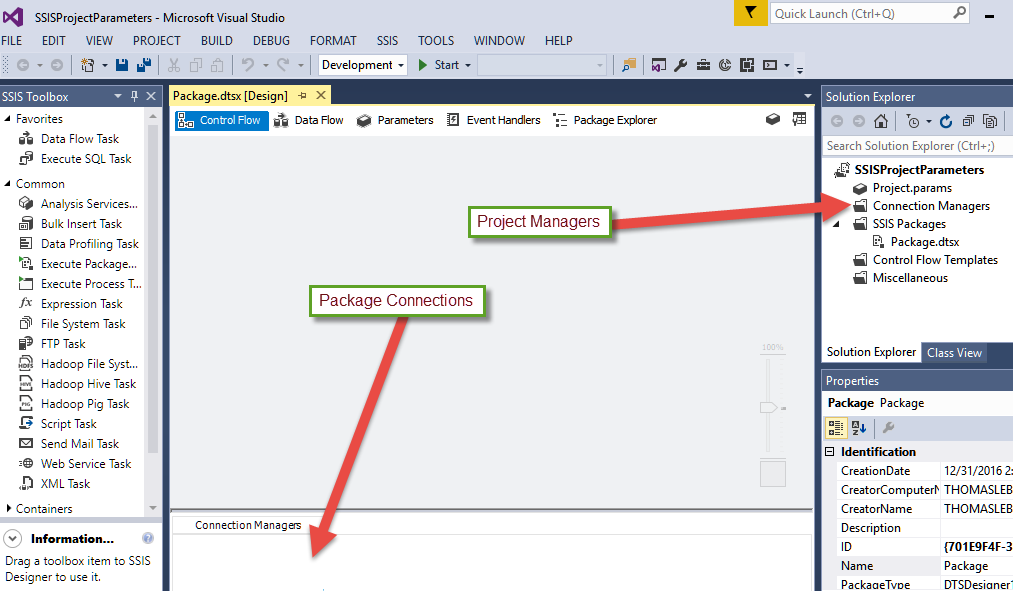Select XML Task in toolbox
The width and height of the screenshot is (1013, 591).
coord(65,484)
